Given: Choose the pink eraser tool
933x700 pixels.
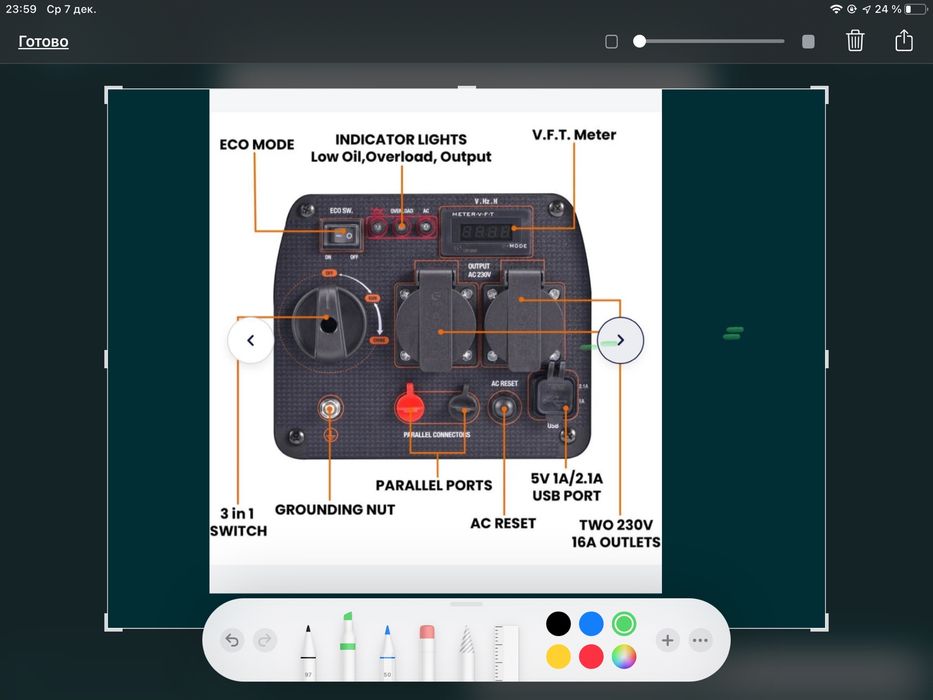Looking at the screenshot, I should [427, 651].
